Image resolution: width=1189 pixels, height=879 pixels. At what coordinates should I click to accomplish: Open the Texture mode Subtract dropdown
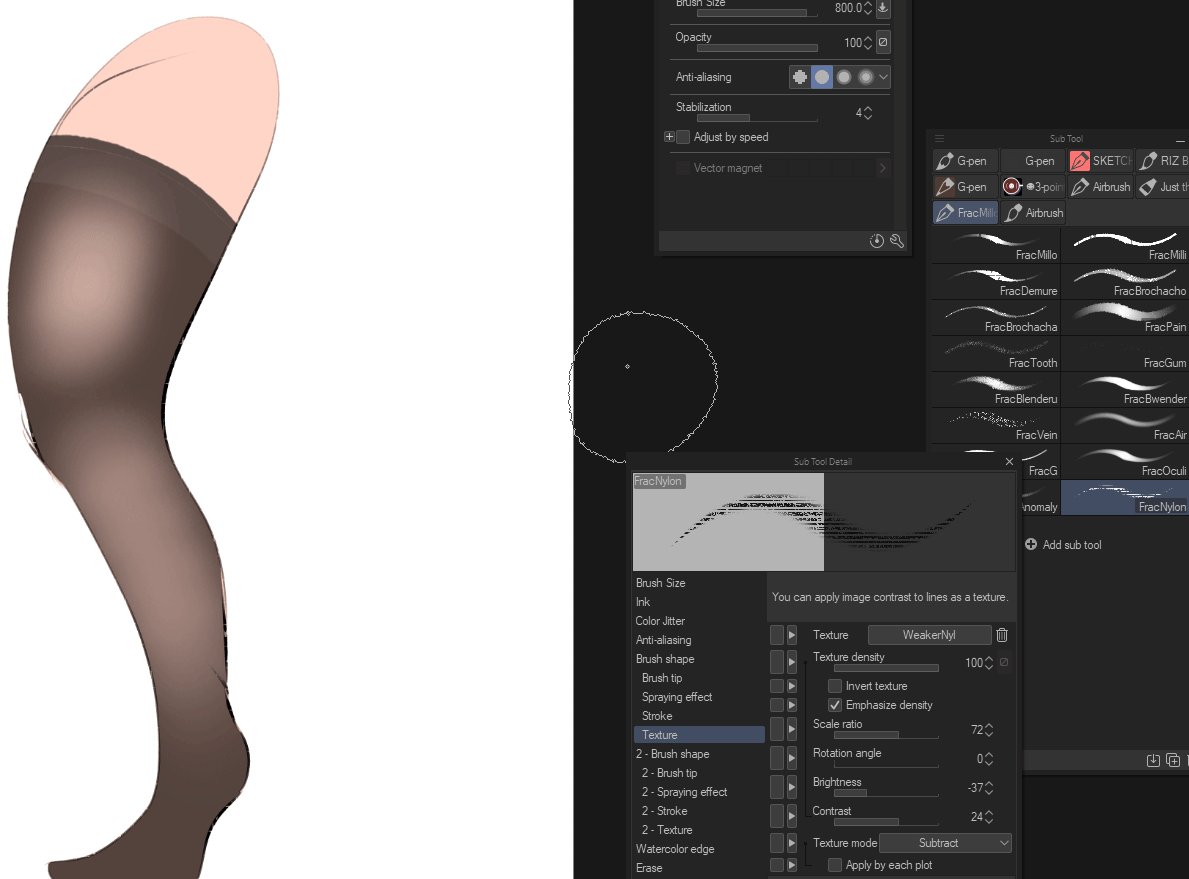[945, 843]
